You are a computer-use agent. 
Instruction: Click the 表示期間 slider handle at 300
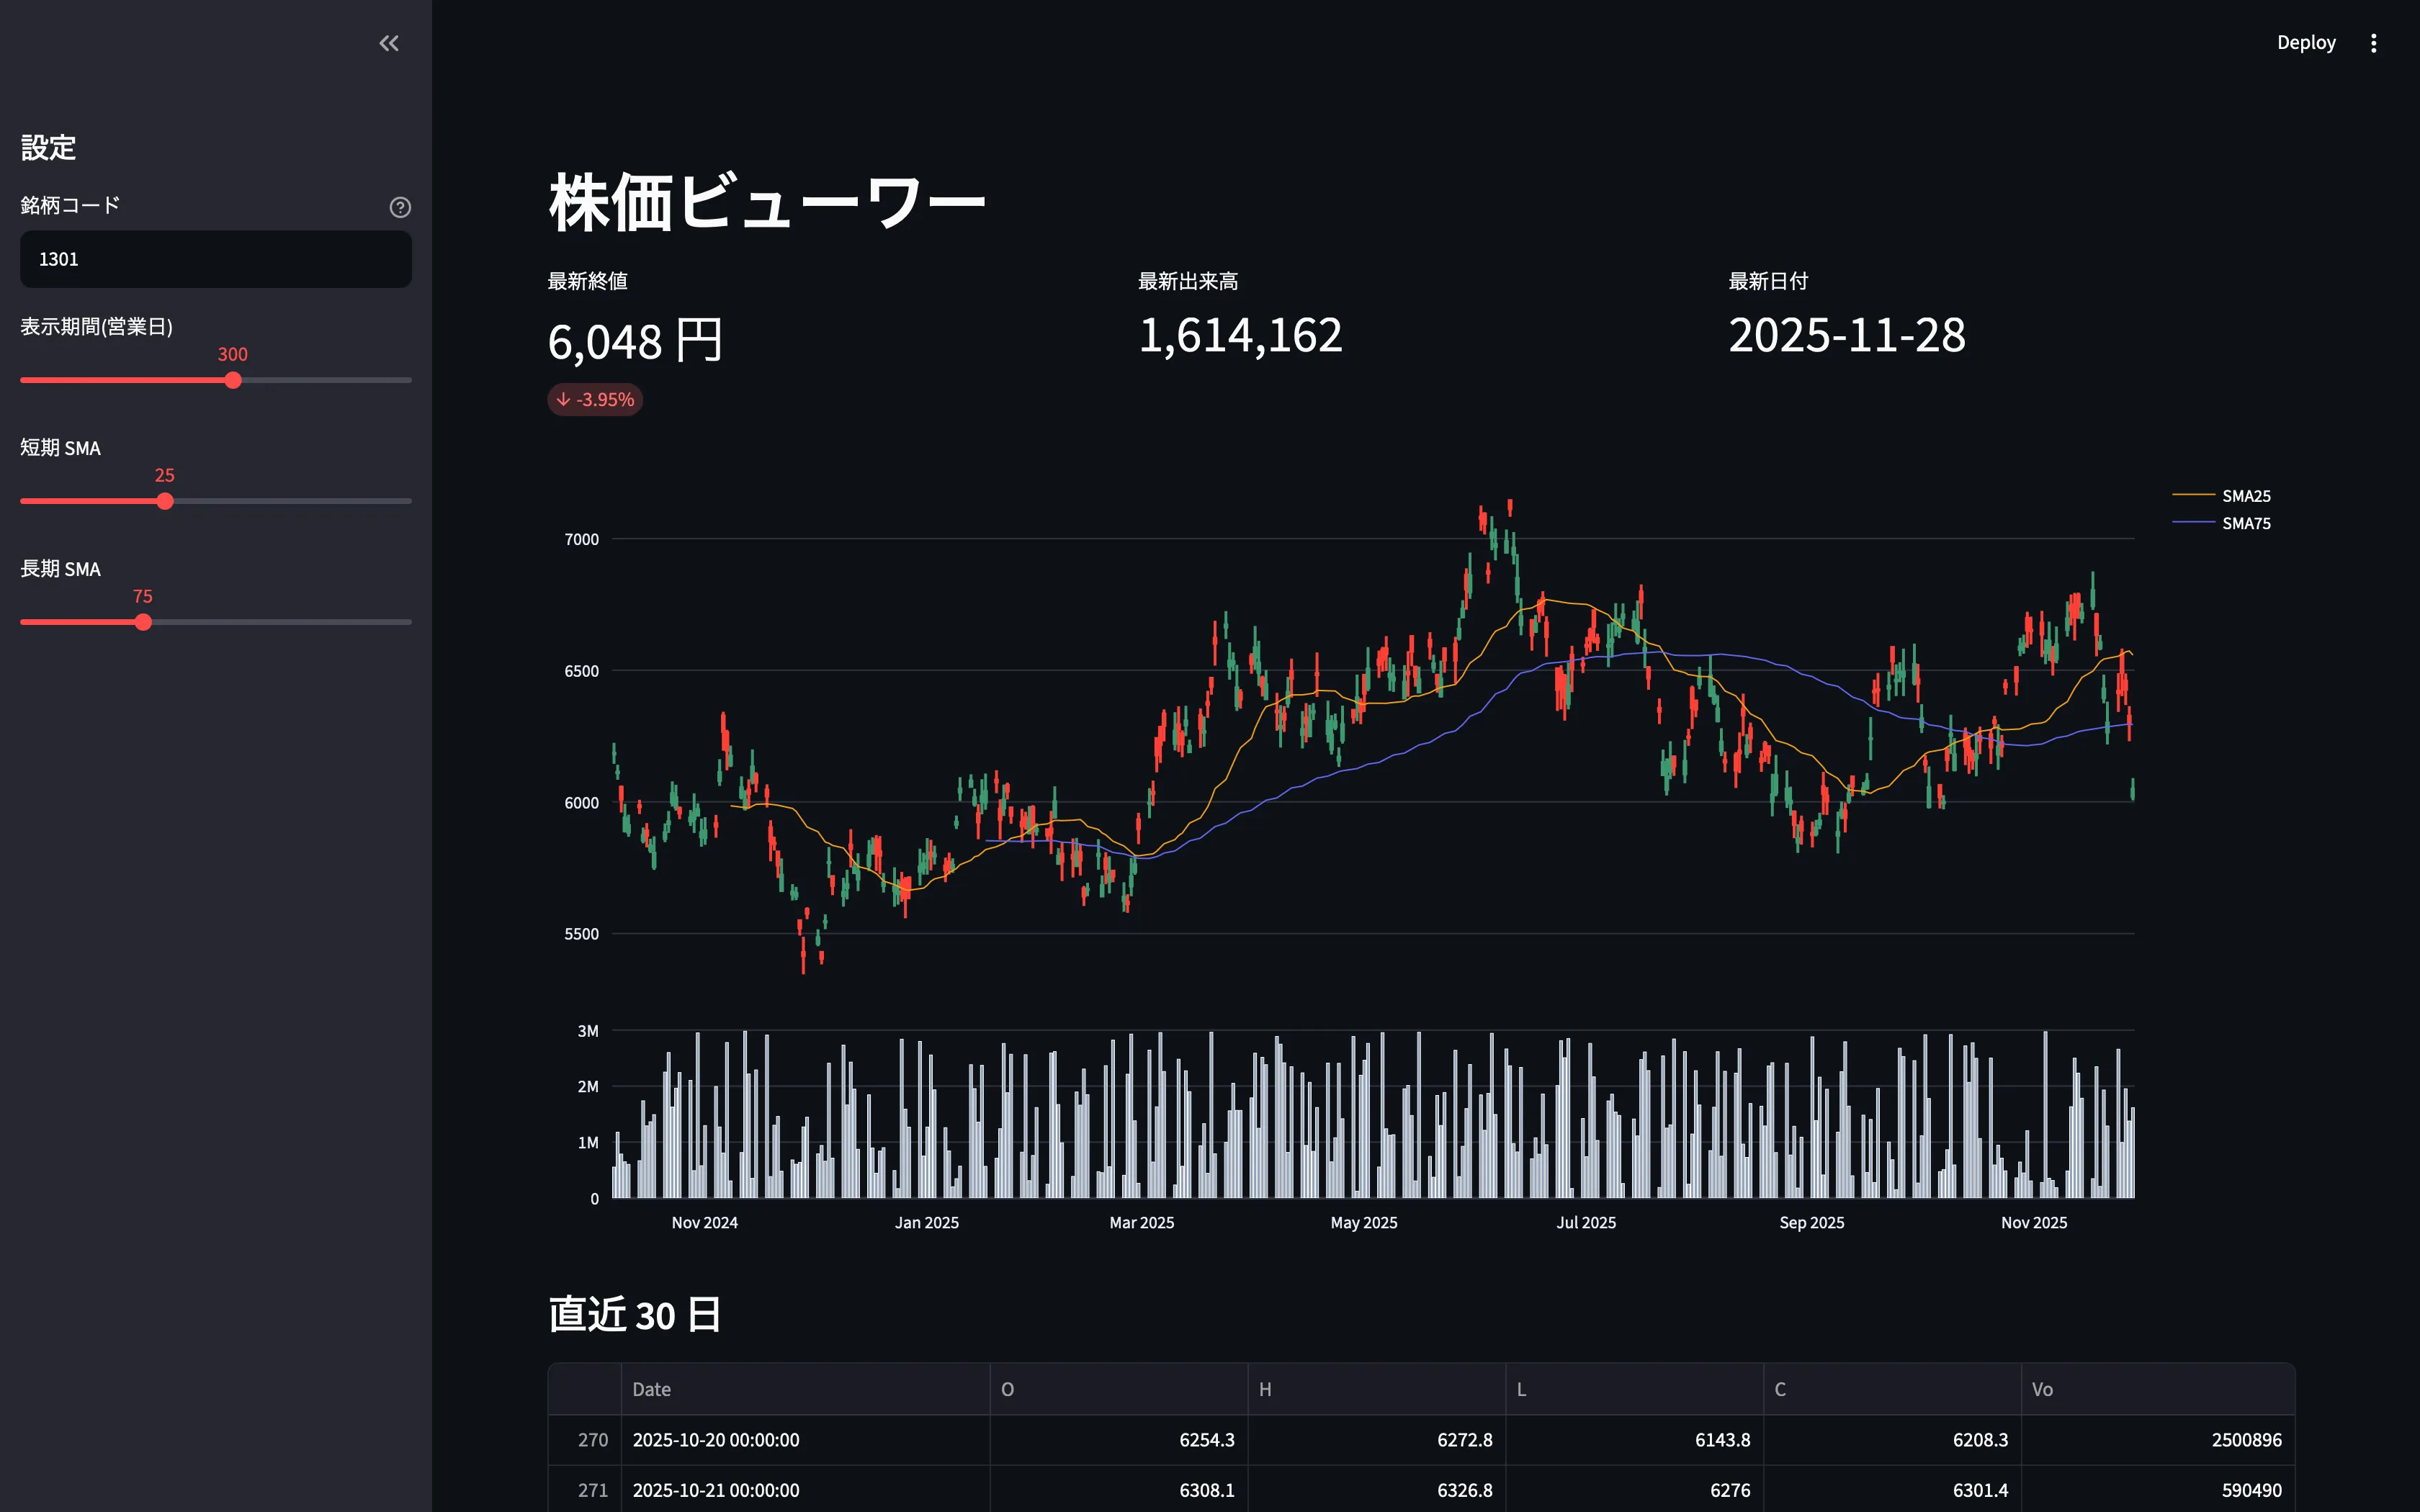point(233,380)
